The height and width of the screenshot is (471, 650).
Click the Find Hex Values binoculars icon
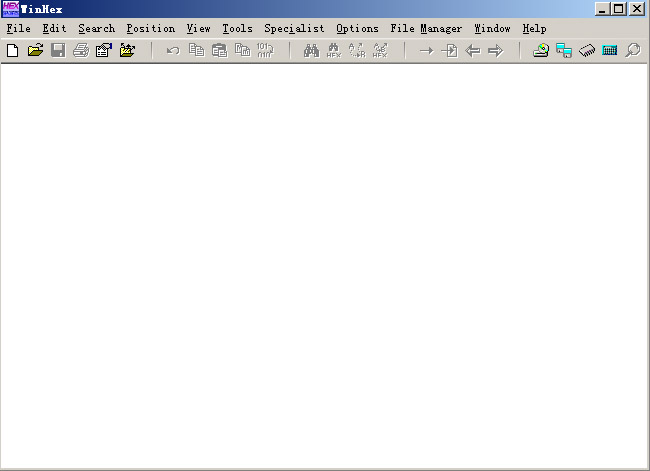click(334, 51)
